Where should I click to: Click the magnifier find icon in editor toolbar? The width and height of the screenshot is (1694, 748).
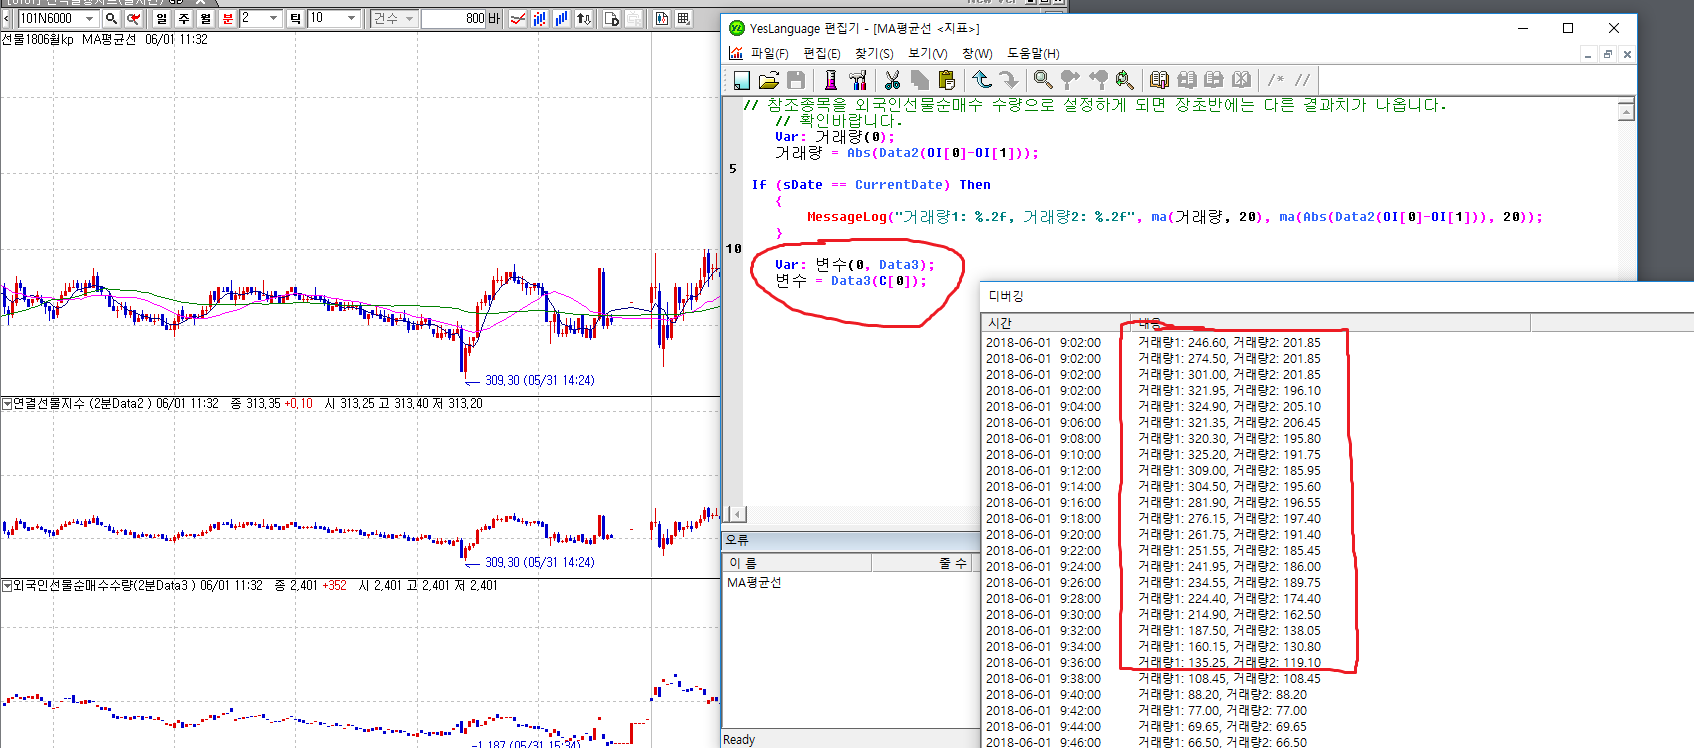tap(1043, 80)
